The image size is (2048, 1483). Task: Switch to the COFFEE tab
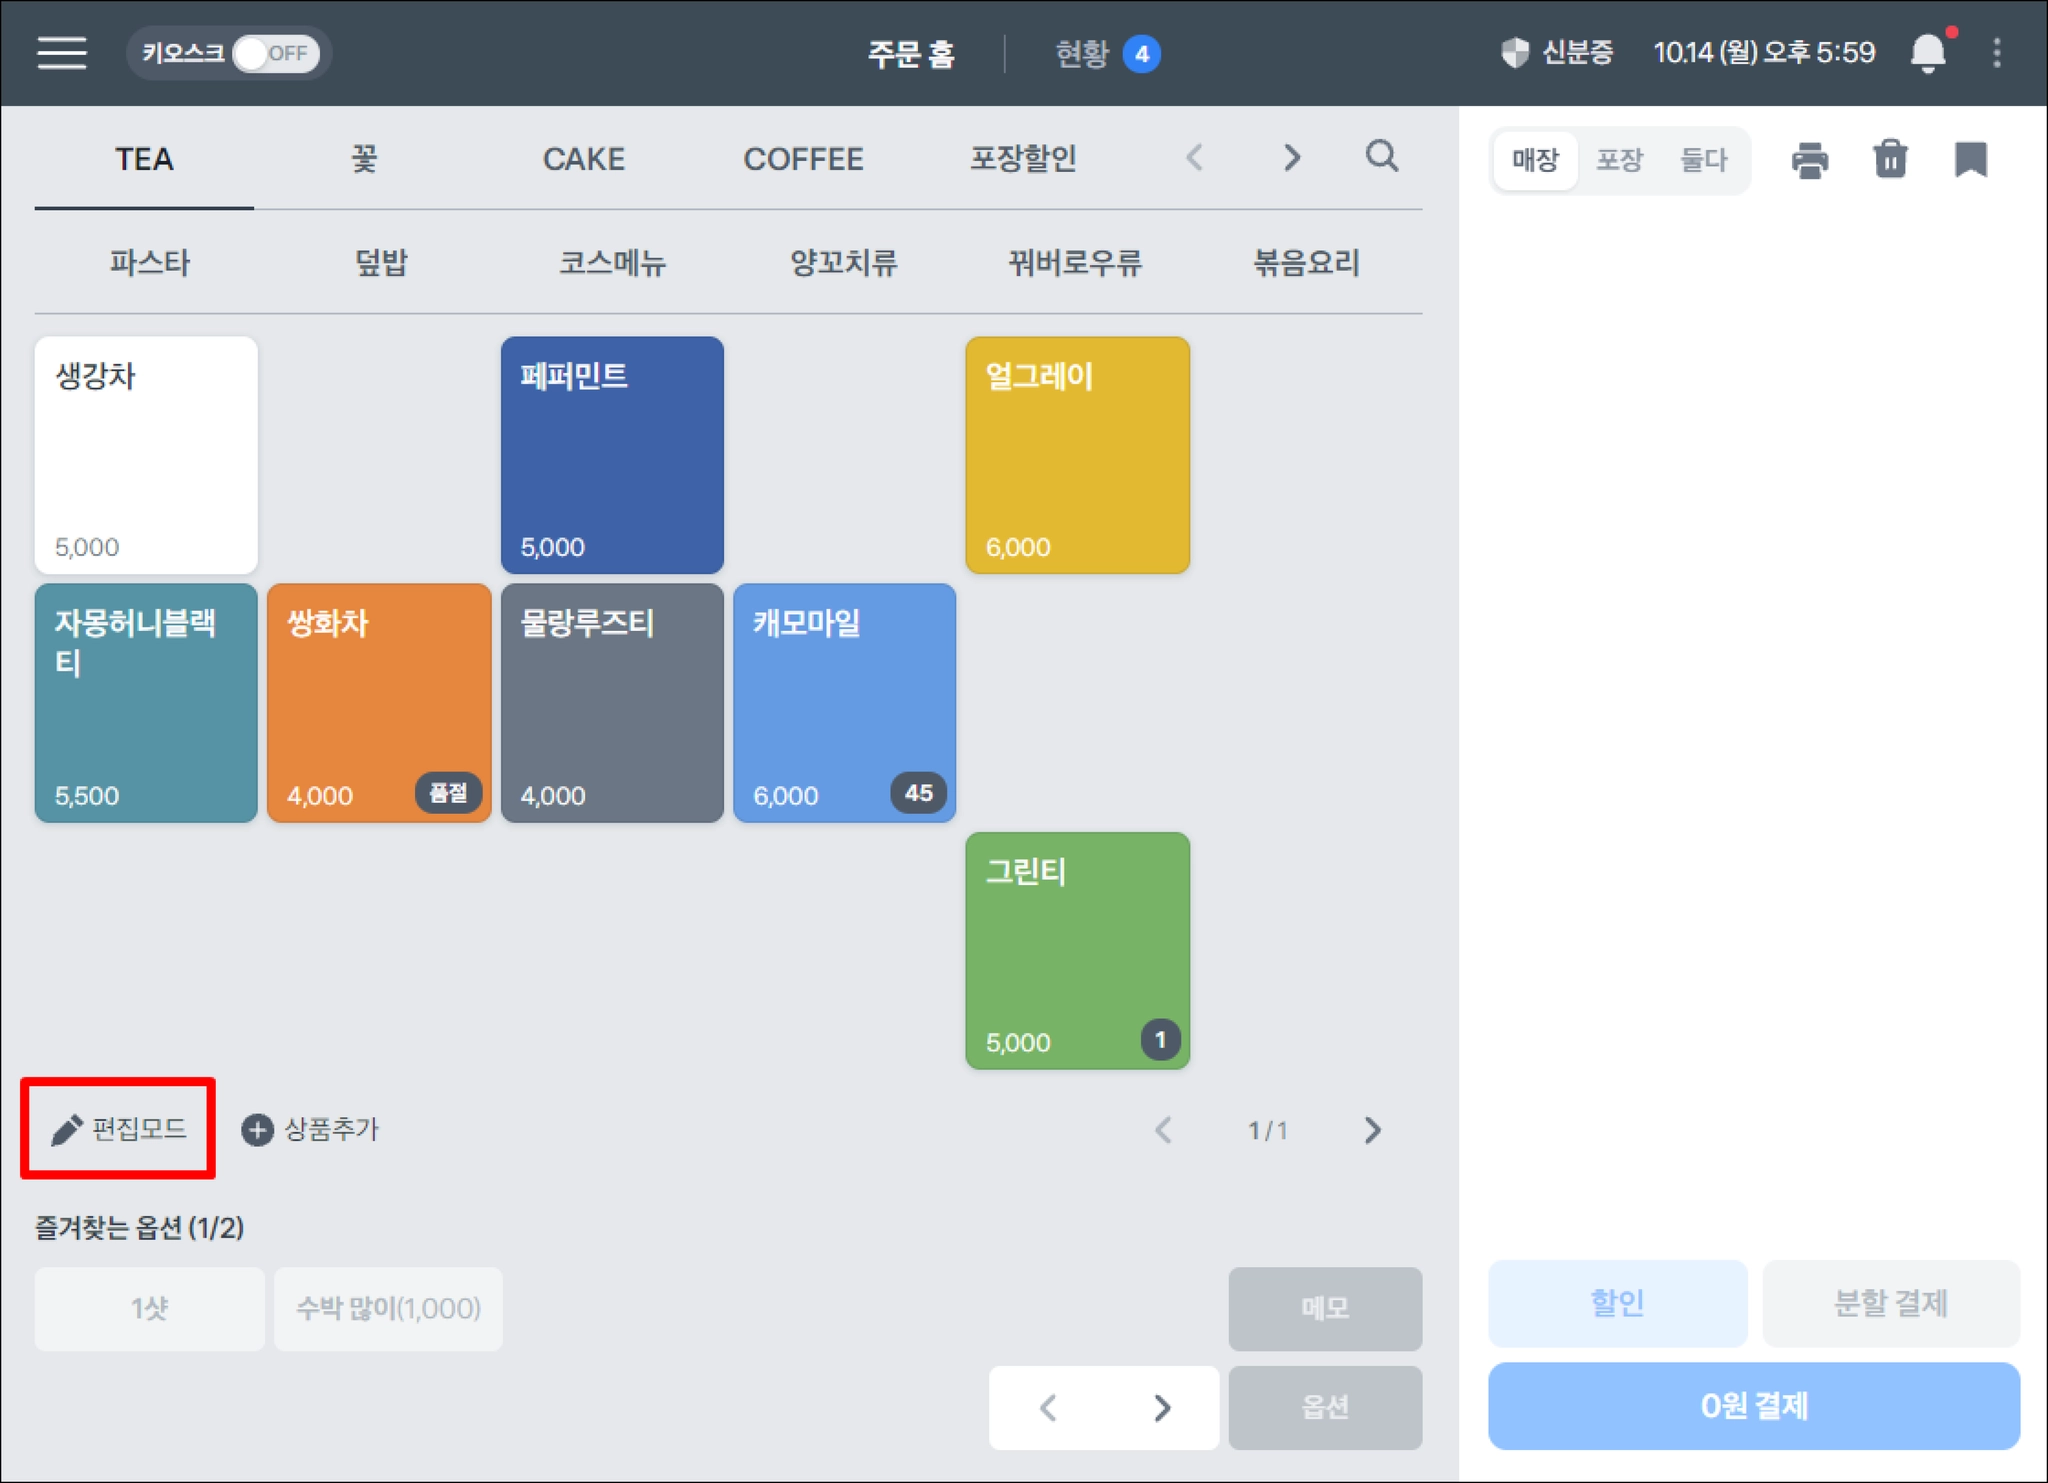tap(803, 159)
